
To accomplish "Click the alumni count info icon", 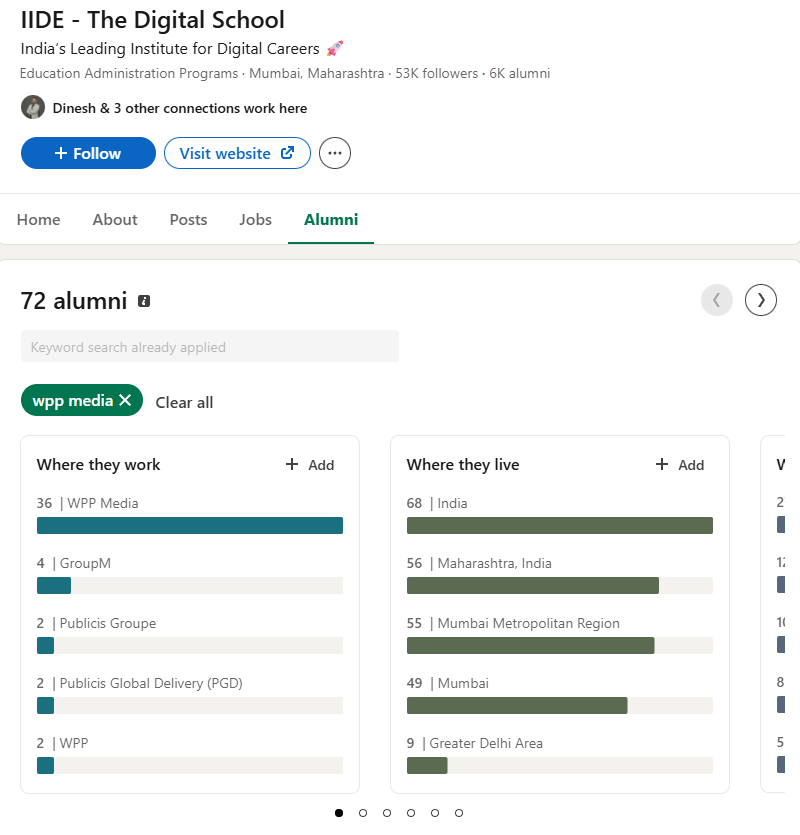I will click(144, 301).
